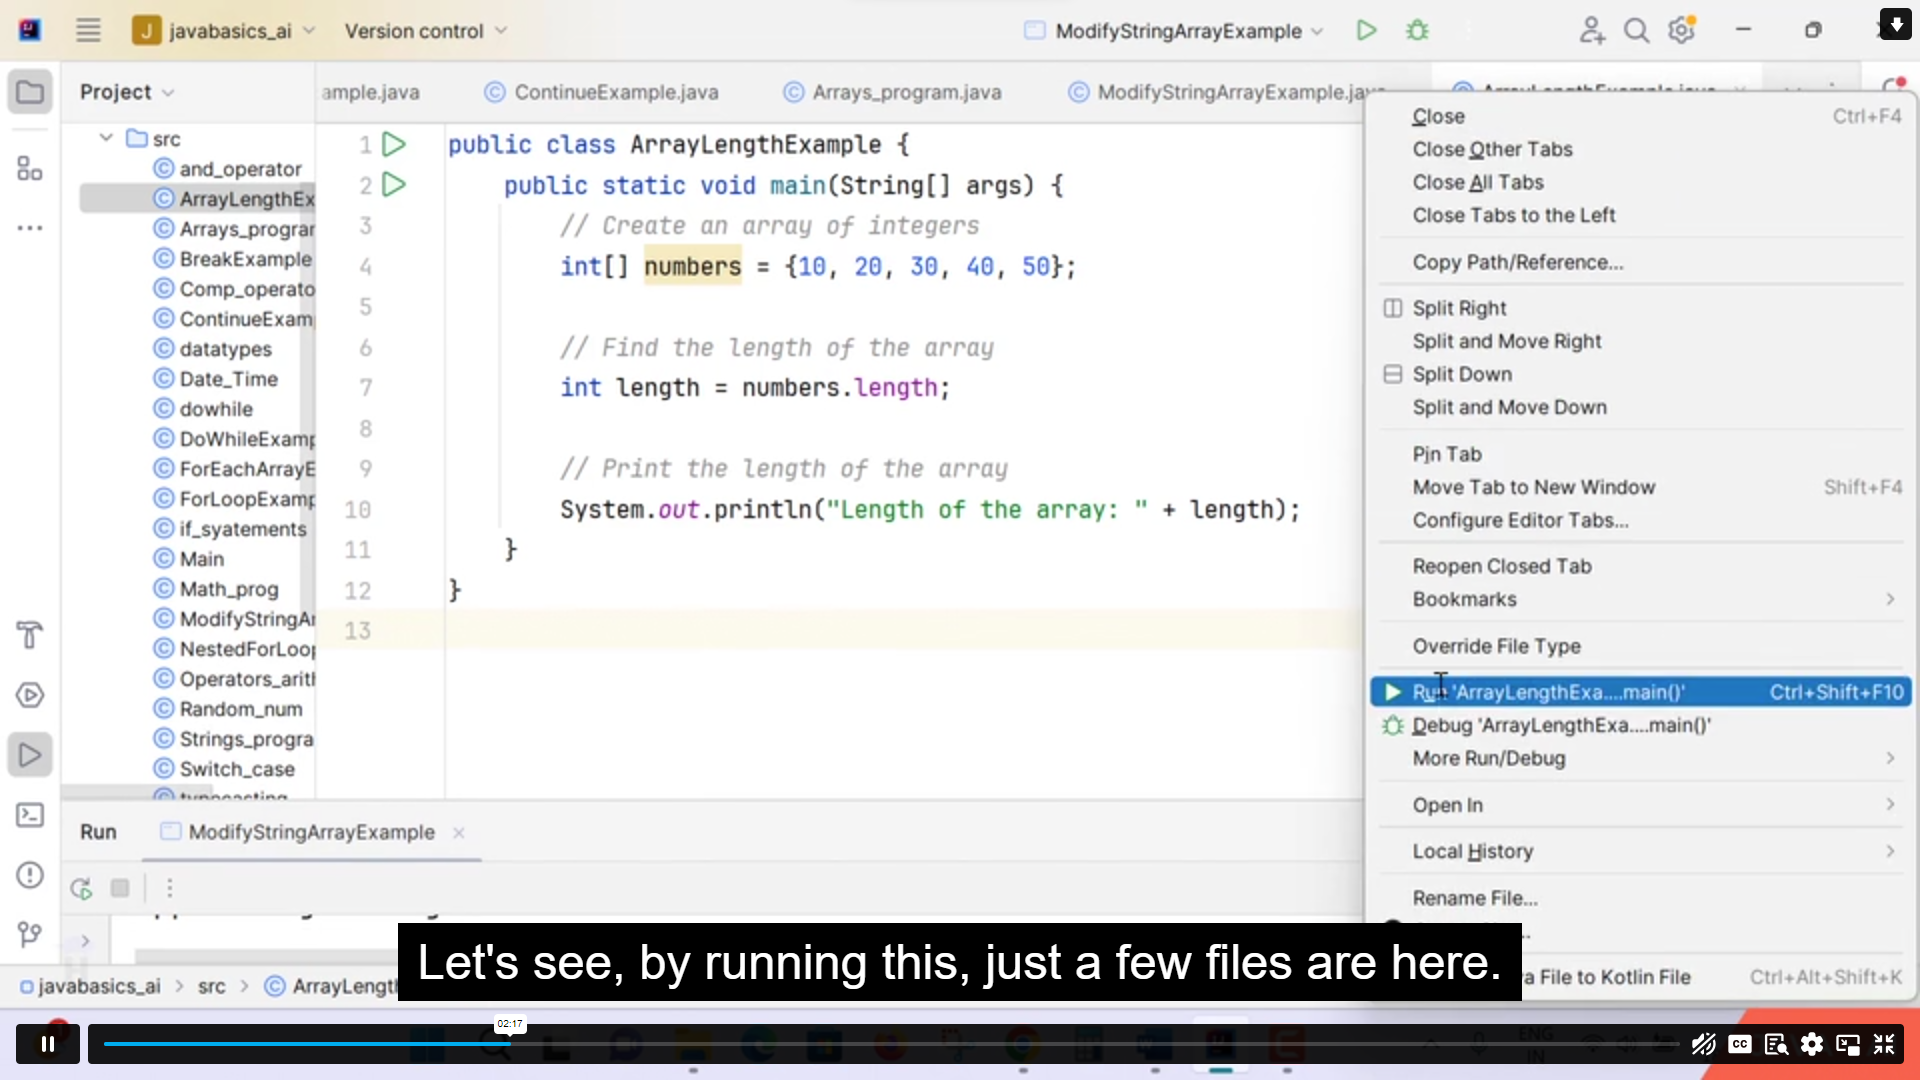Open Search Everywhere with the magnifier icon

(x=1637, y=30)
